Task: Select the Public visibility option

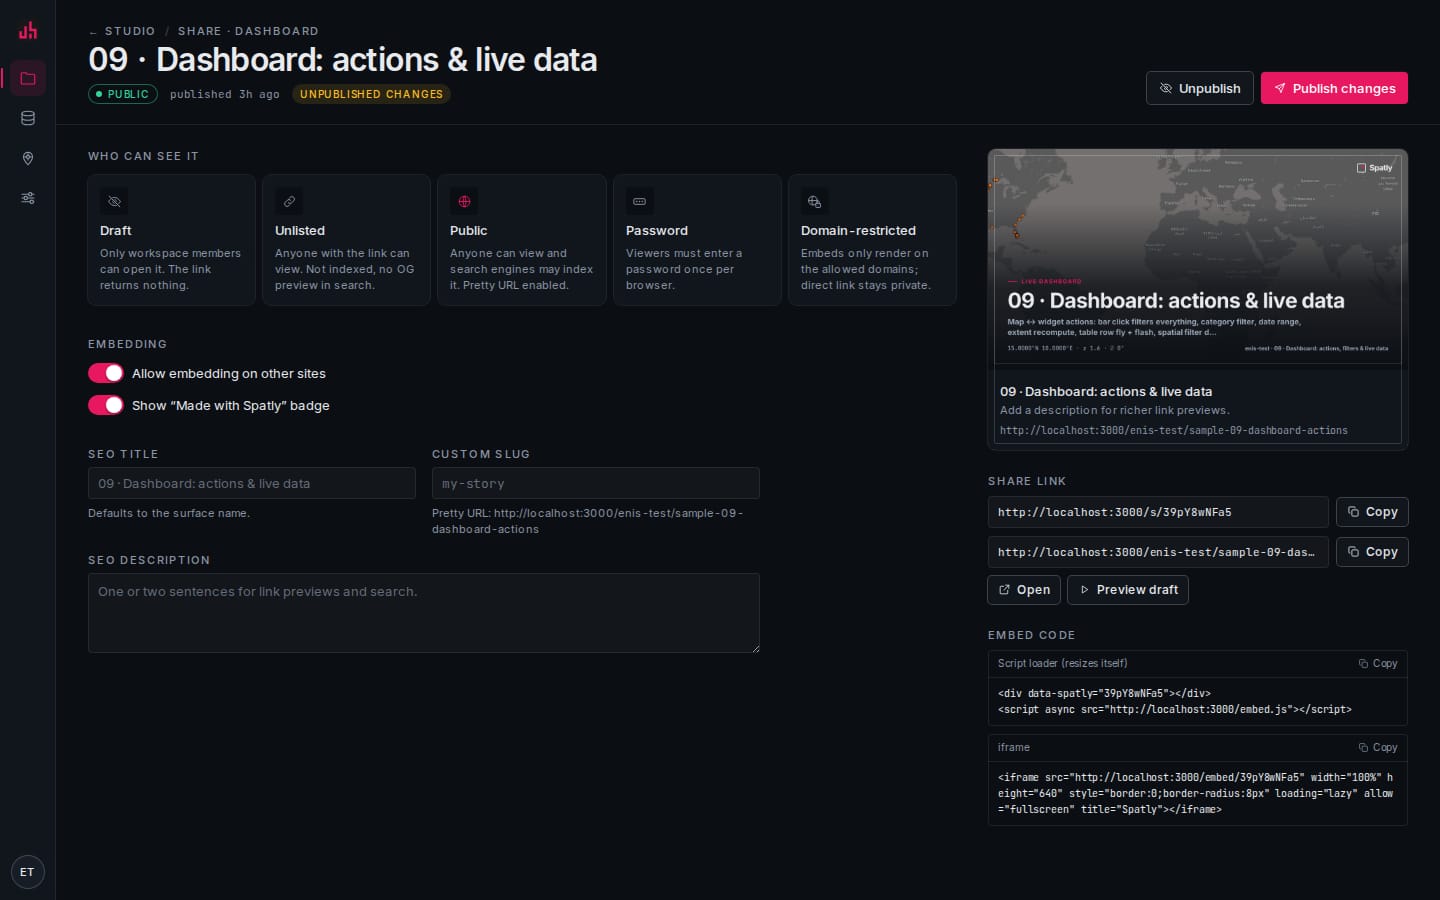Action: (521, 240)
